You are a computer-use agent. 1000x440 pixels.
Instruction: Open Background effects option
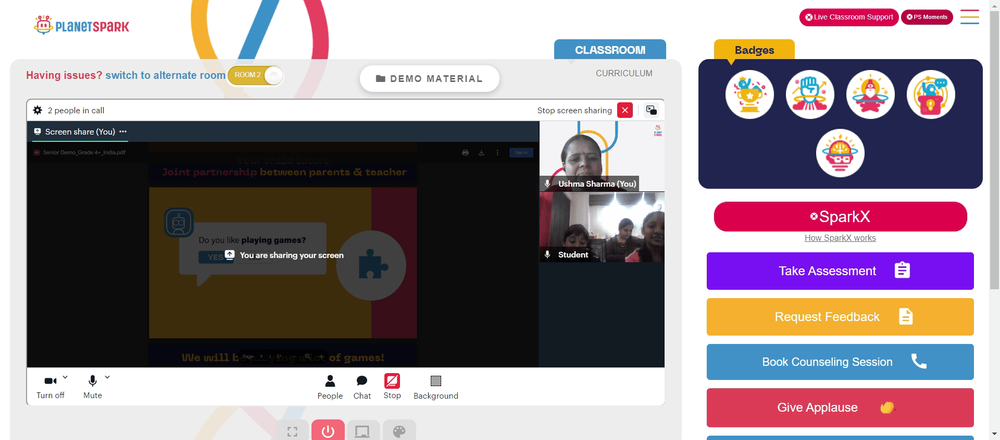436,388
